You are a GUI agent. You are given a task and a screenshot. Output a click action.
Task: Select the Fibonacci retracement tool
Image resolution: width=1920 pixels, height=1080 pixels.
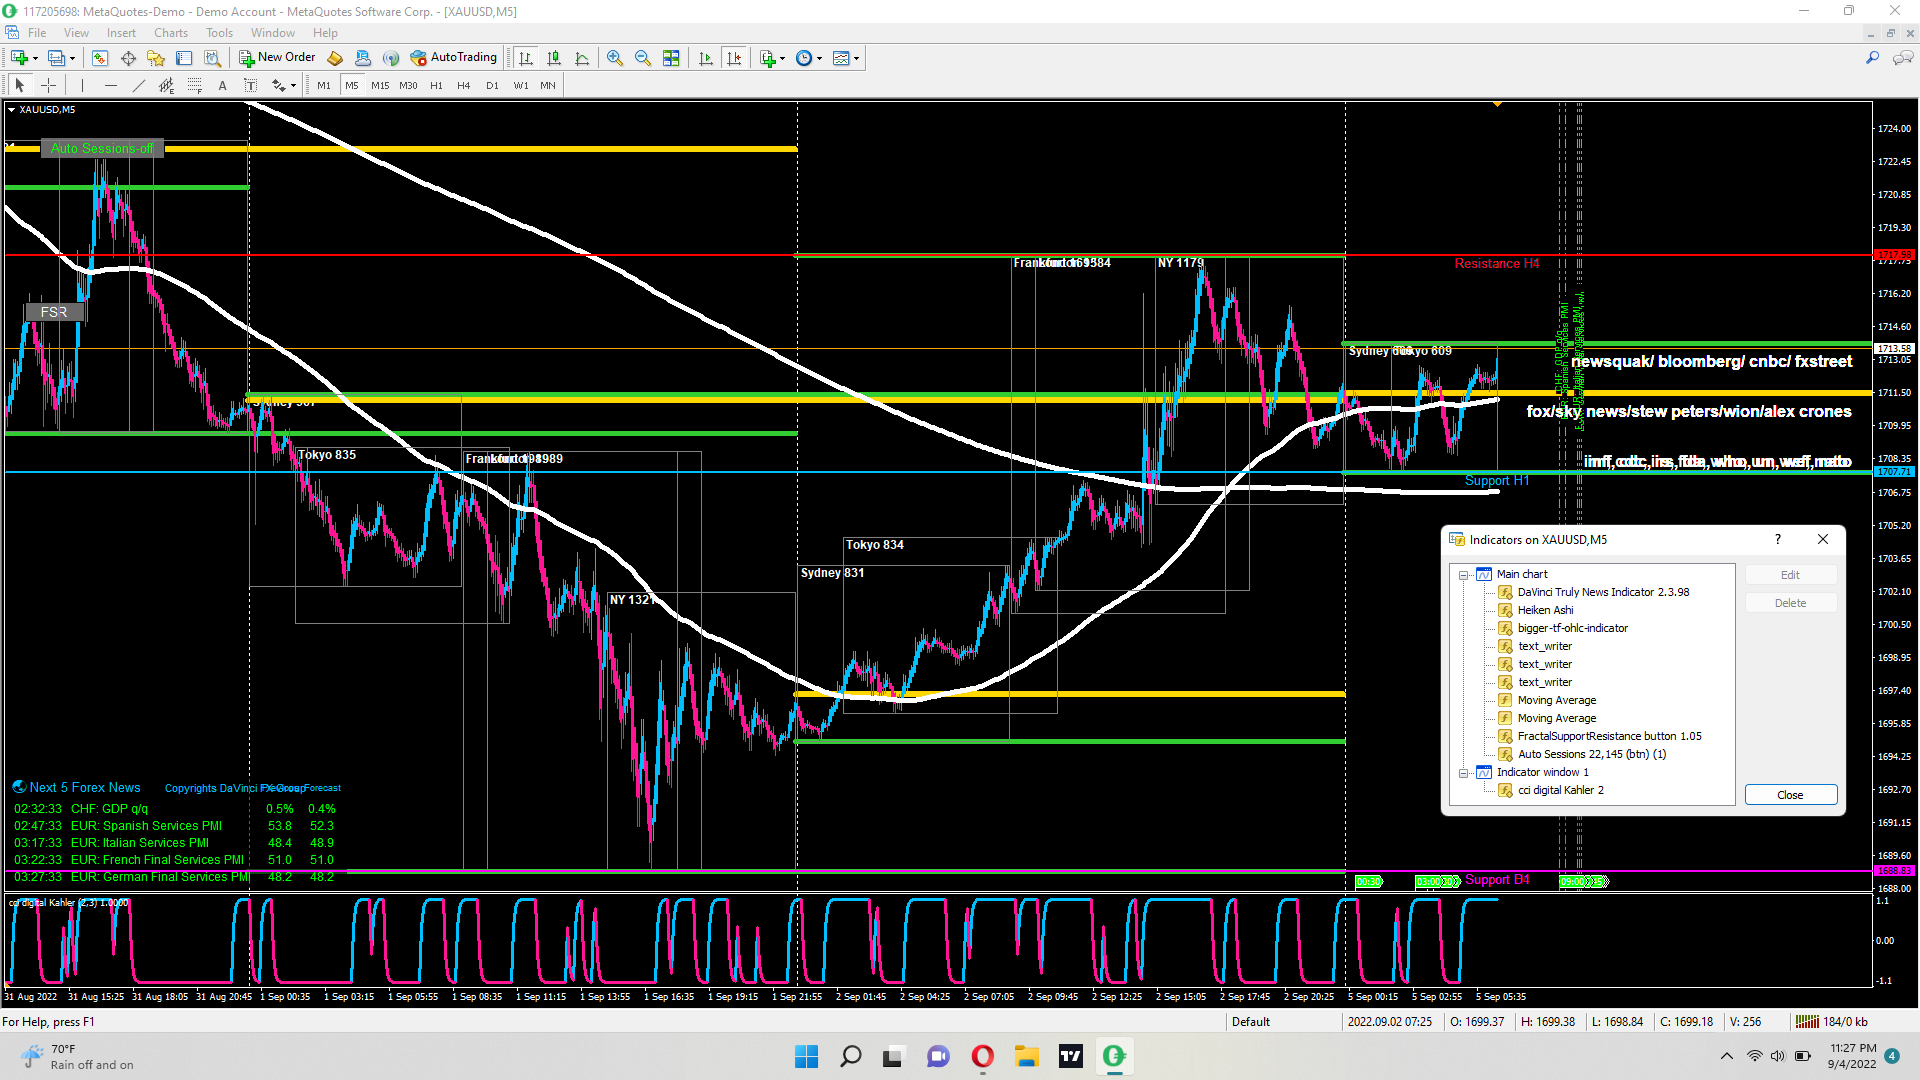click(x=195, y=85)
